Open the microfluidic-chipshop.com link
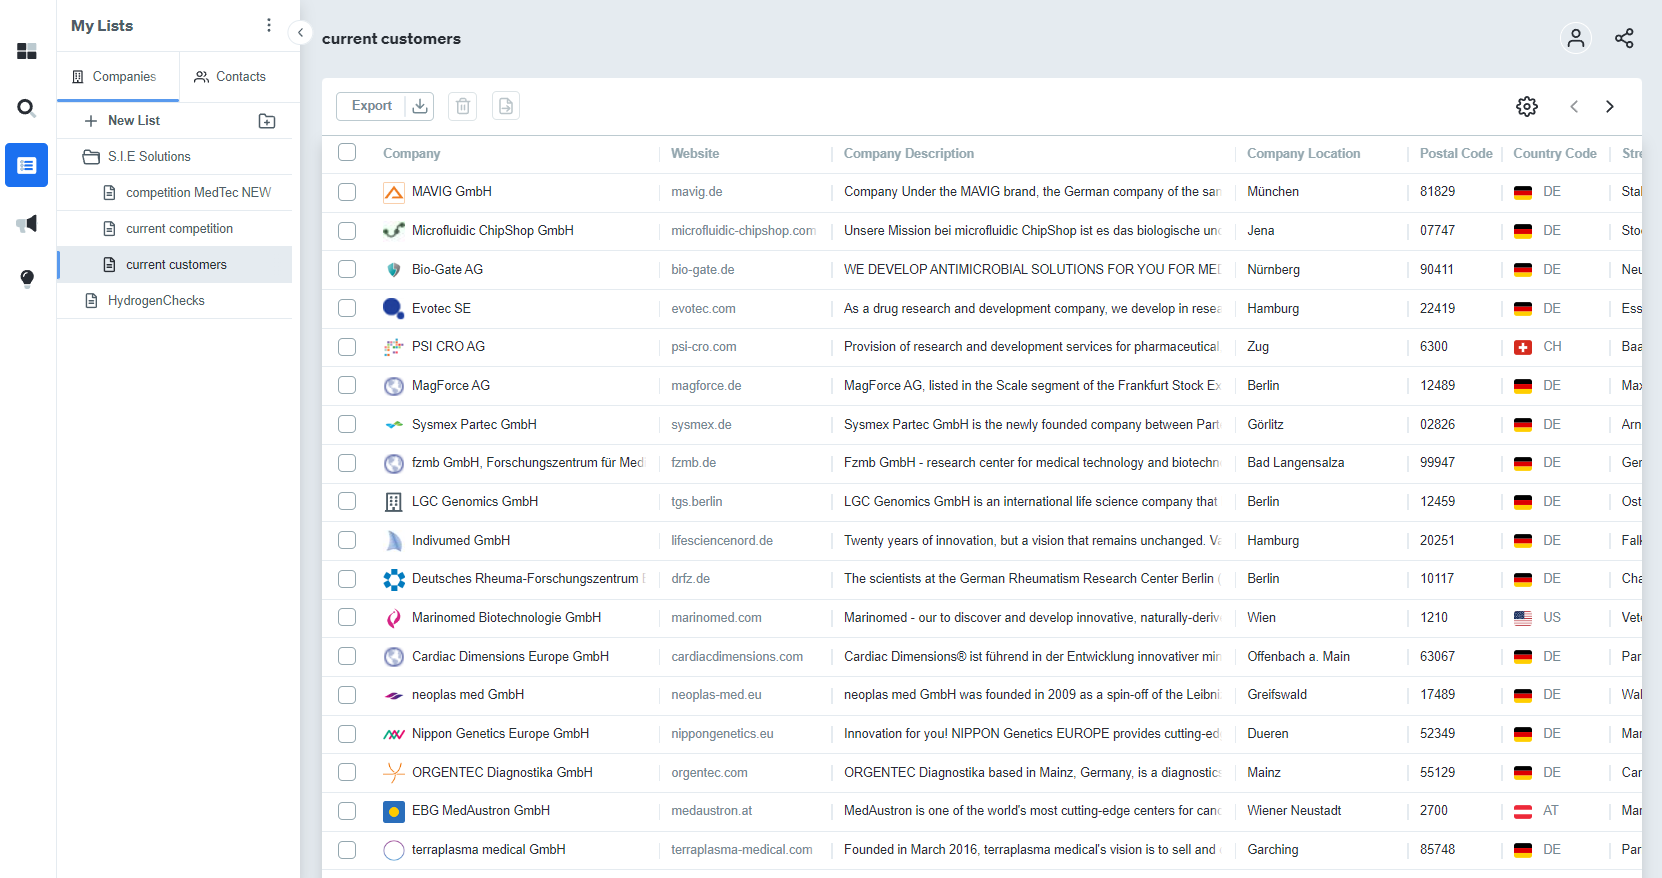 click(743, 231)
